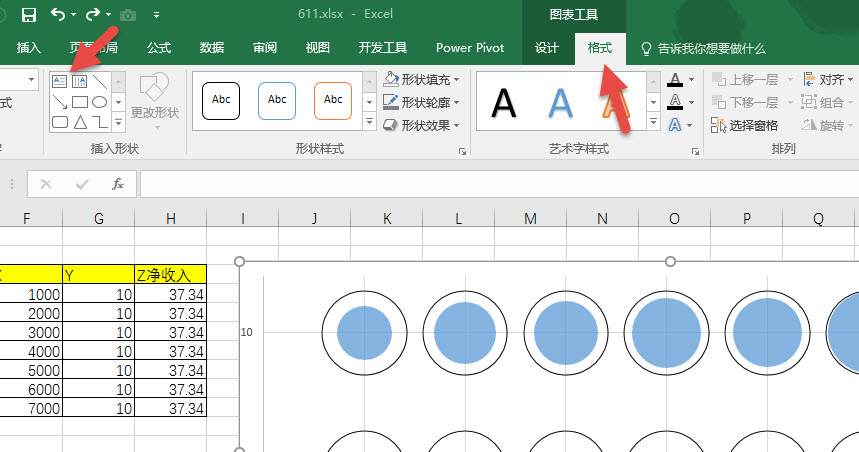Open the 开发工具 tab
The image size is (859, 452).
coord(383,48)
